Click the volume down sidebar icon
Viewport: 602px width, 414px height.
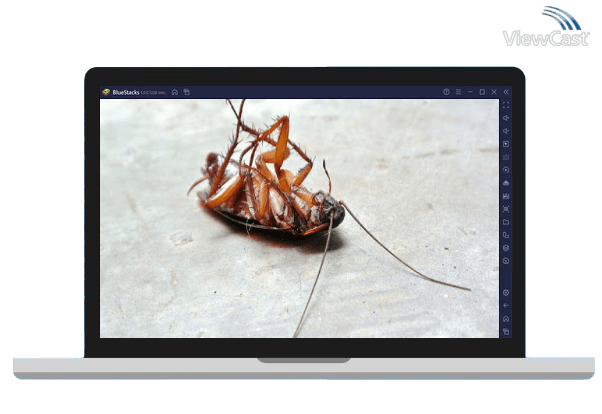tap(506, 131)
